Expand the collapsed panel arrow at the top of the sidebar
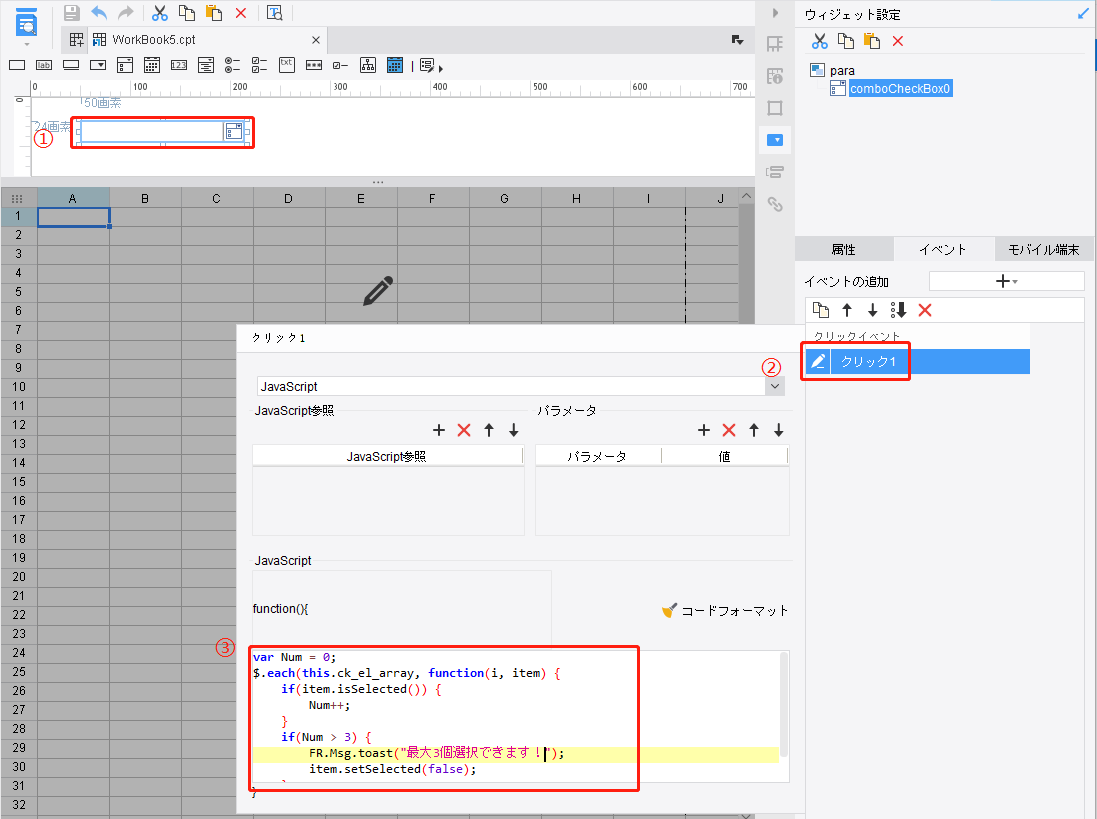Viewport: 1097px width, 819px height. click(774, 13)
